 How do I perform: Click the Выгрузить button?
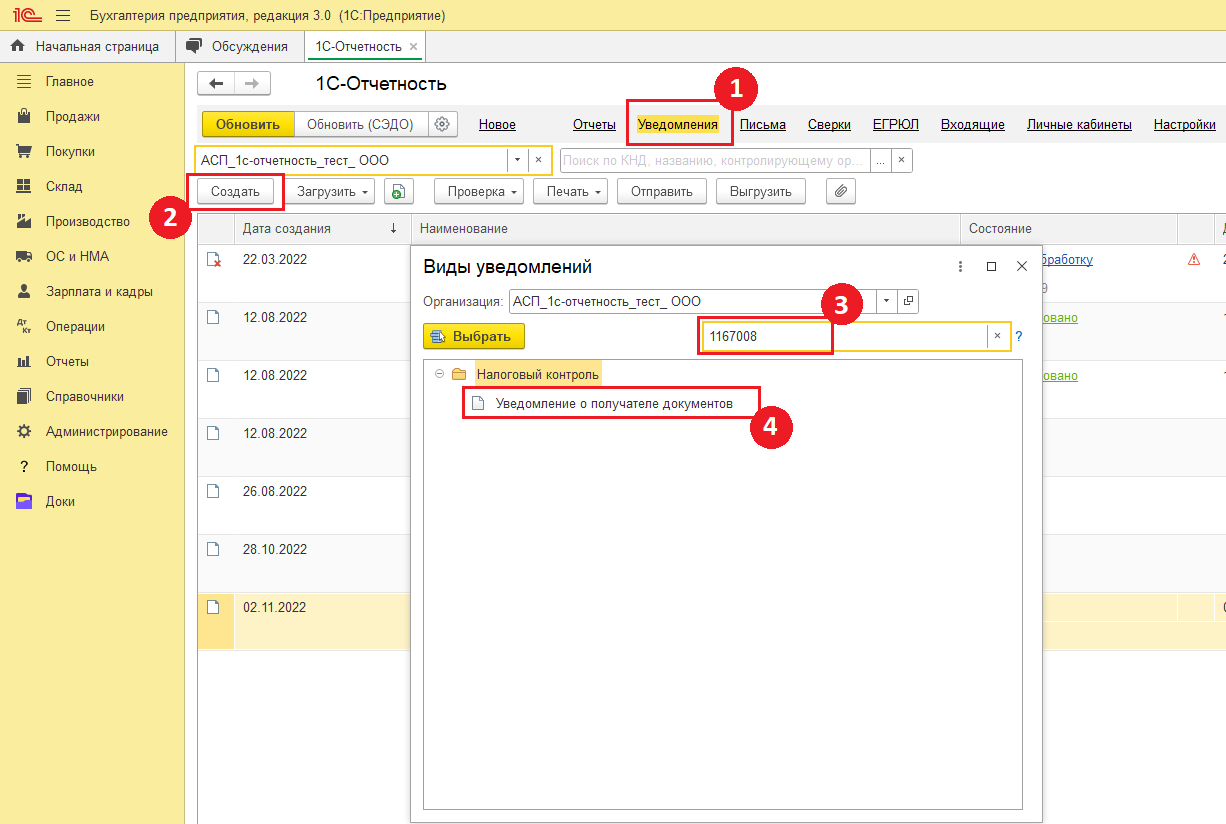pyautogui.click(x=761, y=192)
